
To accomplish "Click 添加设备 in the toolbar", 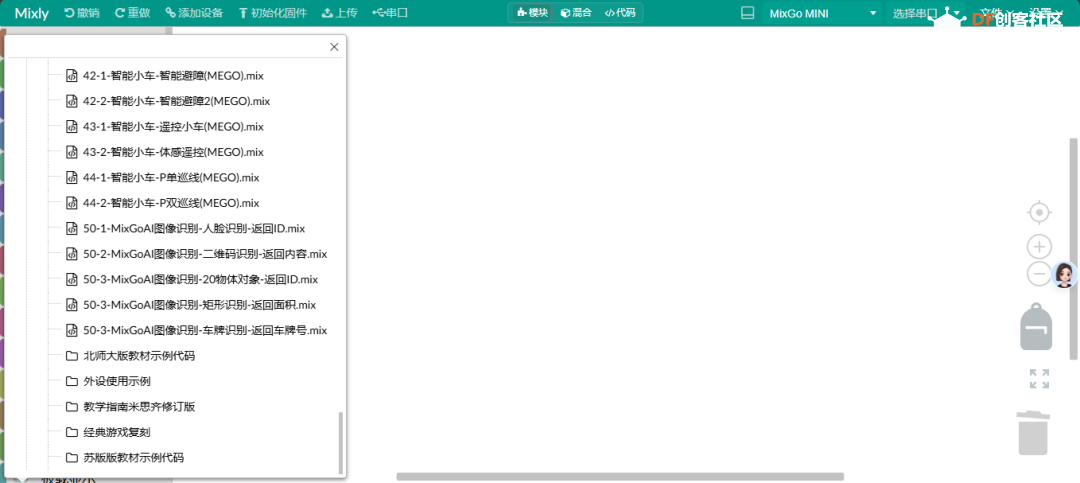I will (194, 12).
